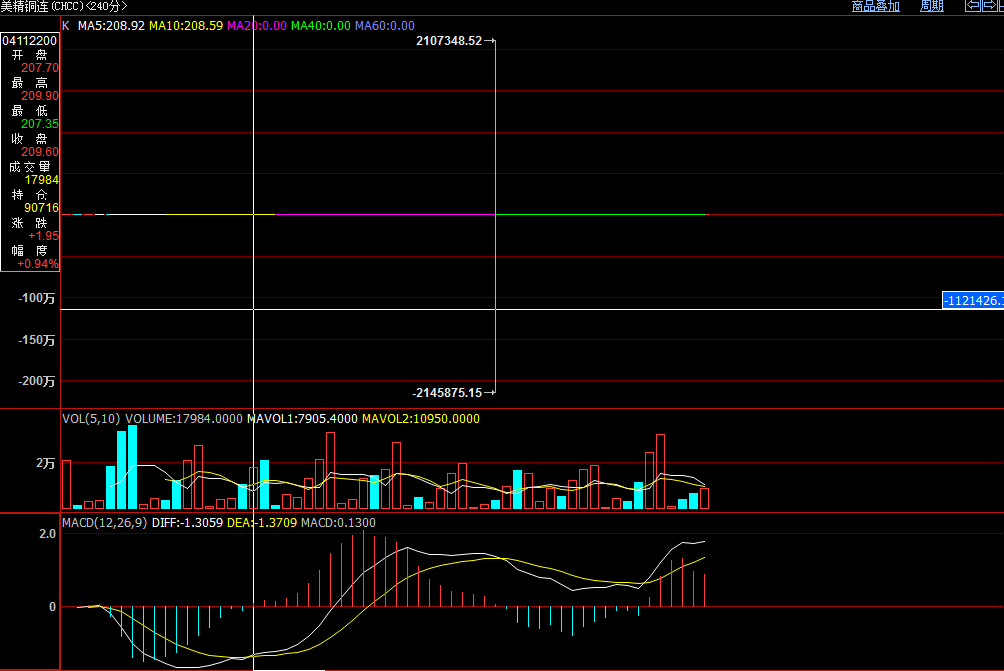This screenshot has height=671, width=1004.
Task: Click the left arrow navigation icon
Action: (972, 6)
